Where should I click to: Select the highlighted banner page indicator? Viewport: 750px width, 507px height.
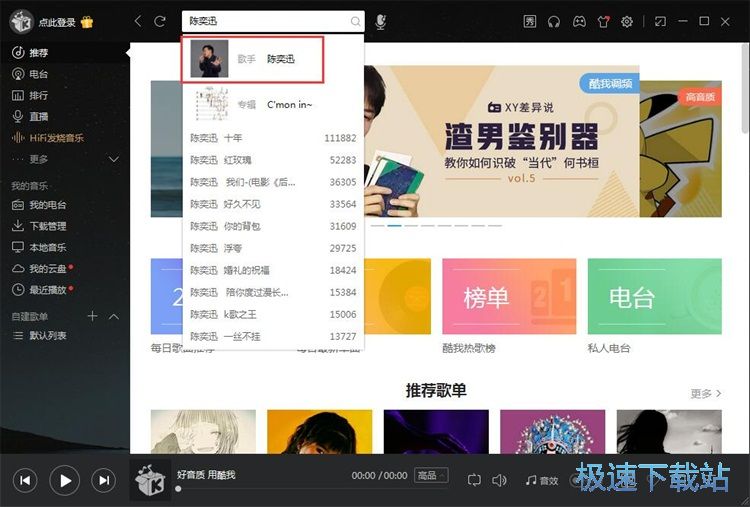tap(394, 225)
